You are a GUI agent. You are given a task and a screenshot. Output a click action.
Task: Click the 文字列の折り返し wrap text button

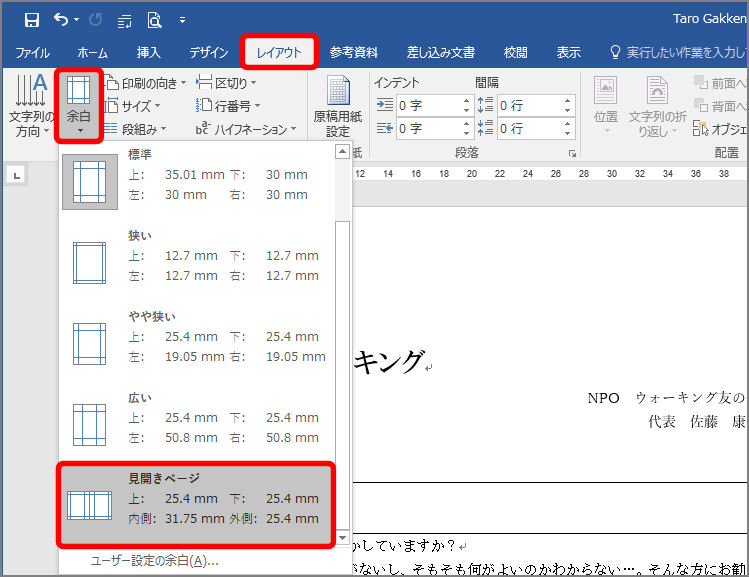(x=657, y=106)
